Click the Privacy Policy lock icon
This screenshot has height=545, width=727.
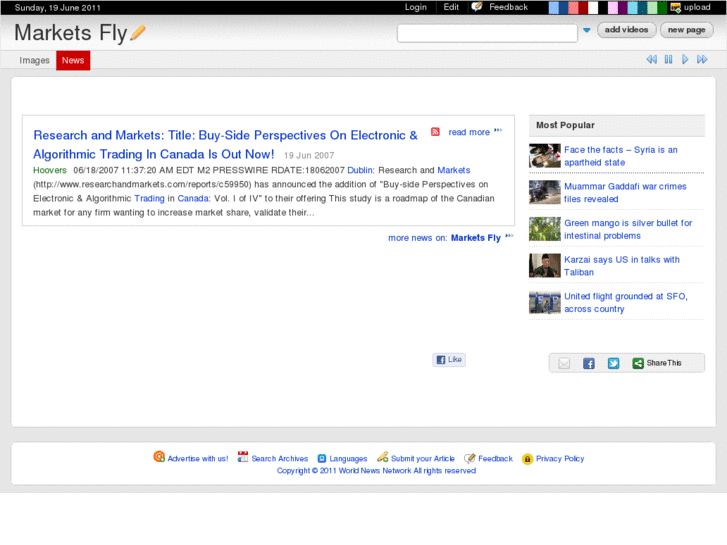[x=527, y=459]
